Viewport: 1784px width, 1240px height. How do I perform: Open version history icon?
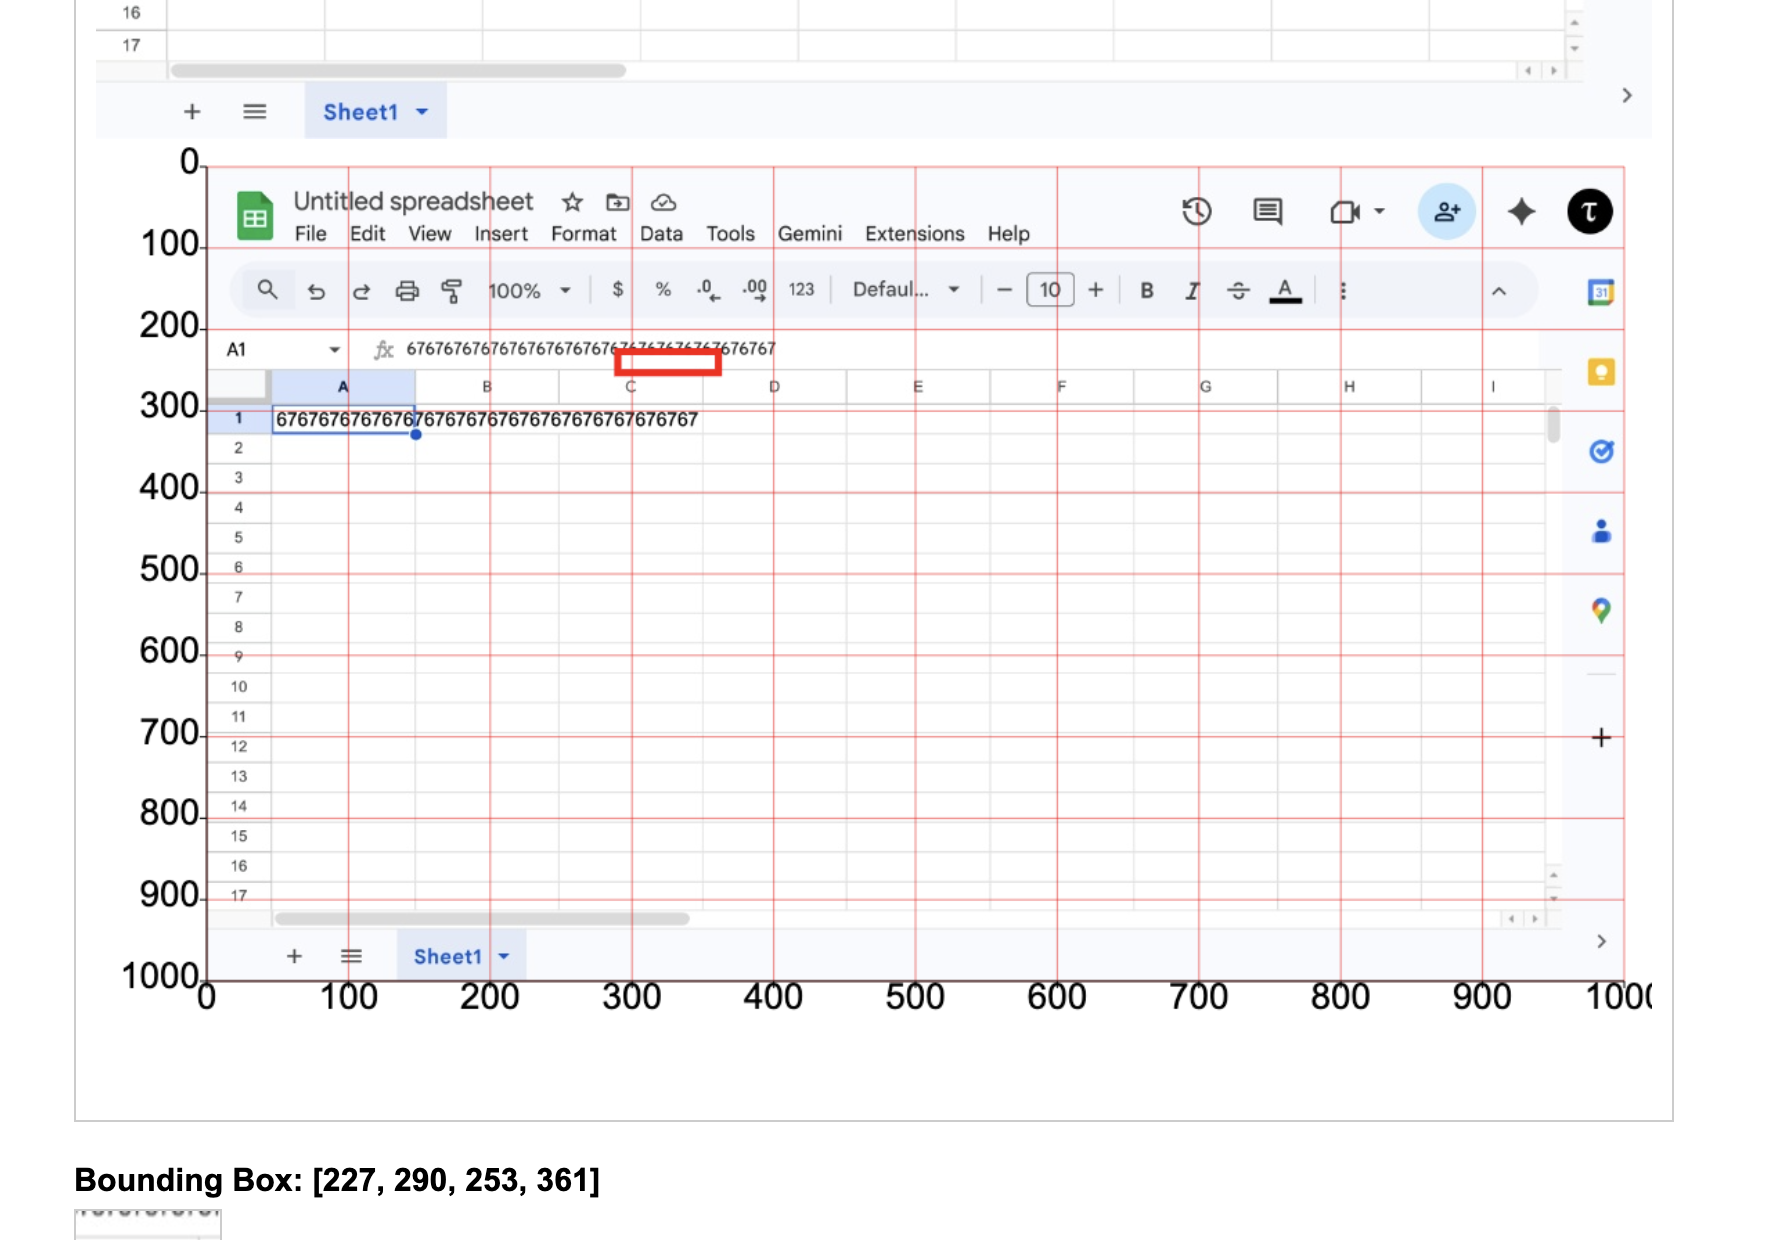pos(1197,211)
